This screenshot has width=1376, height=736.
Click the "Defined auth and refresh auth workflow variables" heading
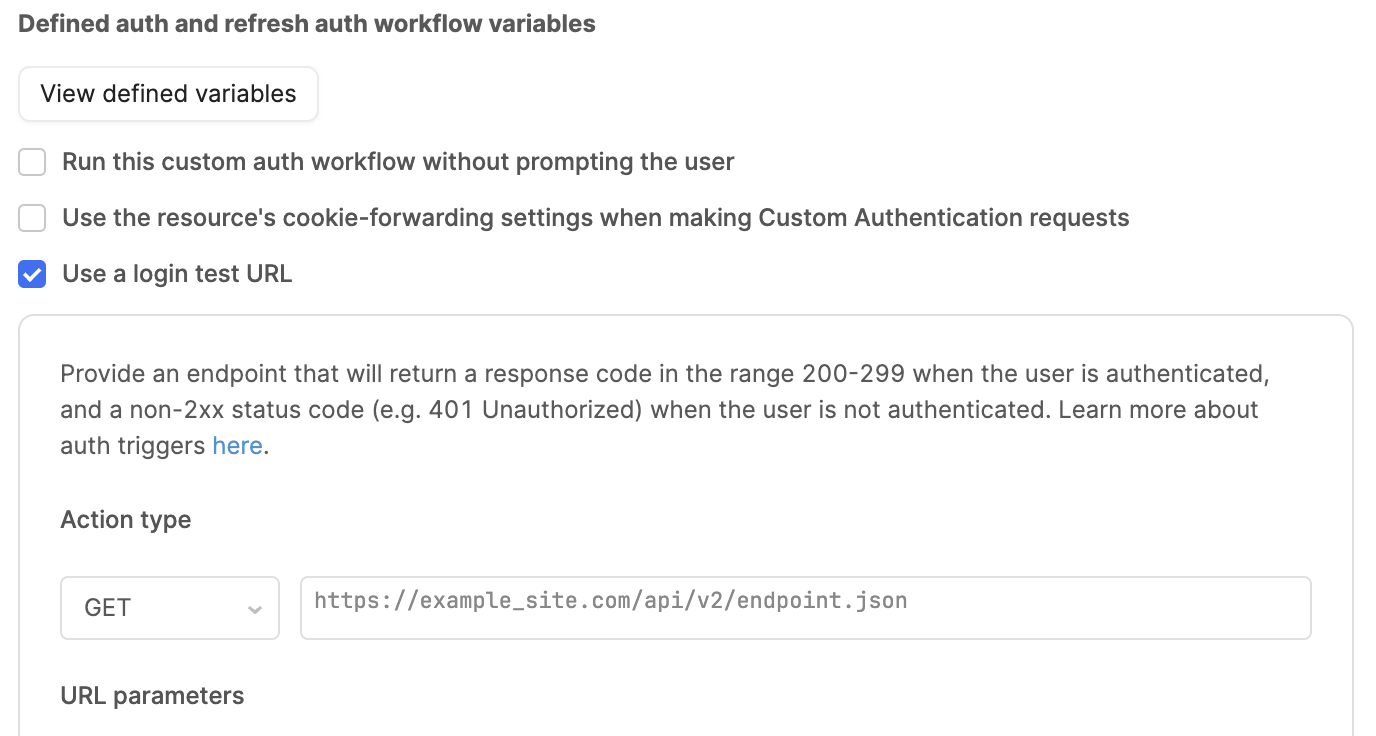[x=307, y=24]
